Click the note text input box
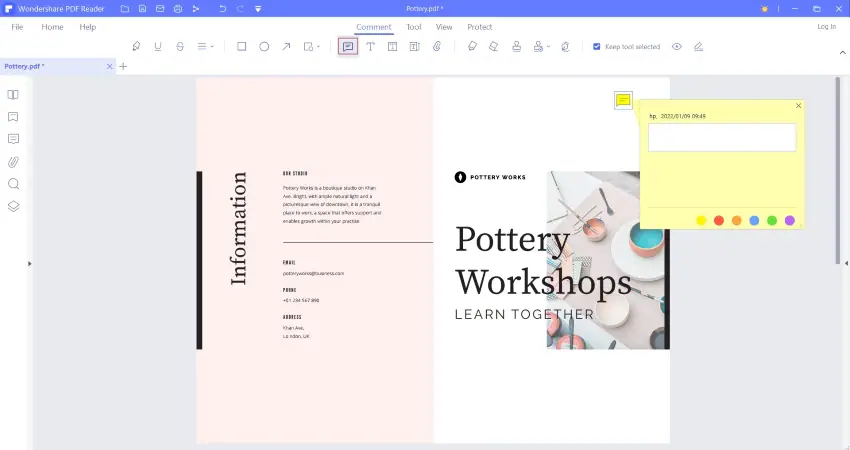The image size is (850, 450). pyautogui.click(x=722, y=137)
